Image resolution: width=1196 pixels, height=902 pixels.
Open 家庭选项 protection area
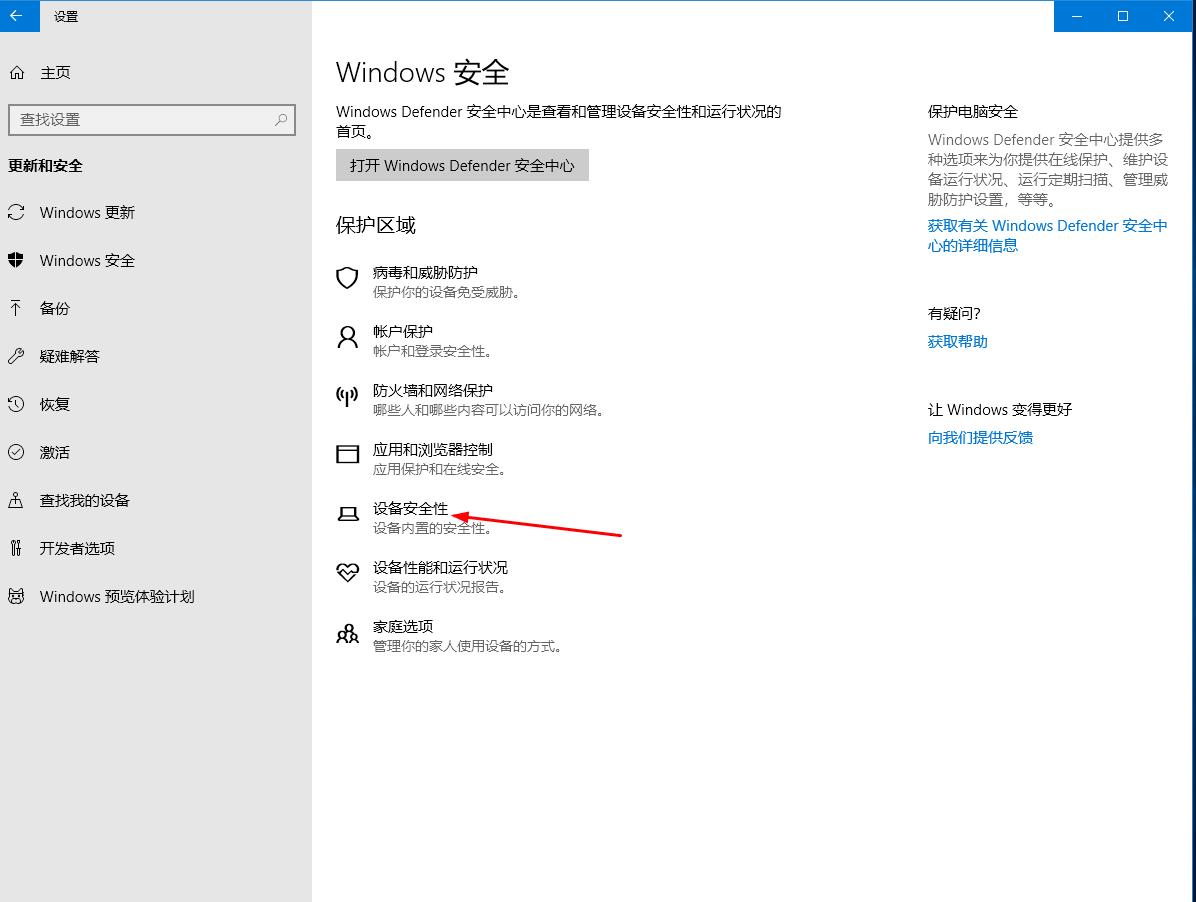click(x=403, y=626)
